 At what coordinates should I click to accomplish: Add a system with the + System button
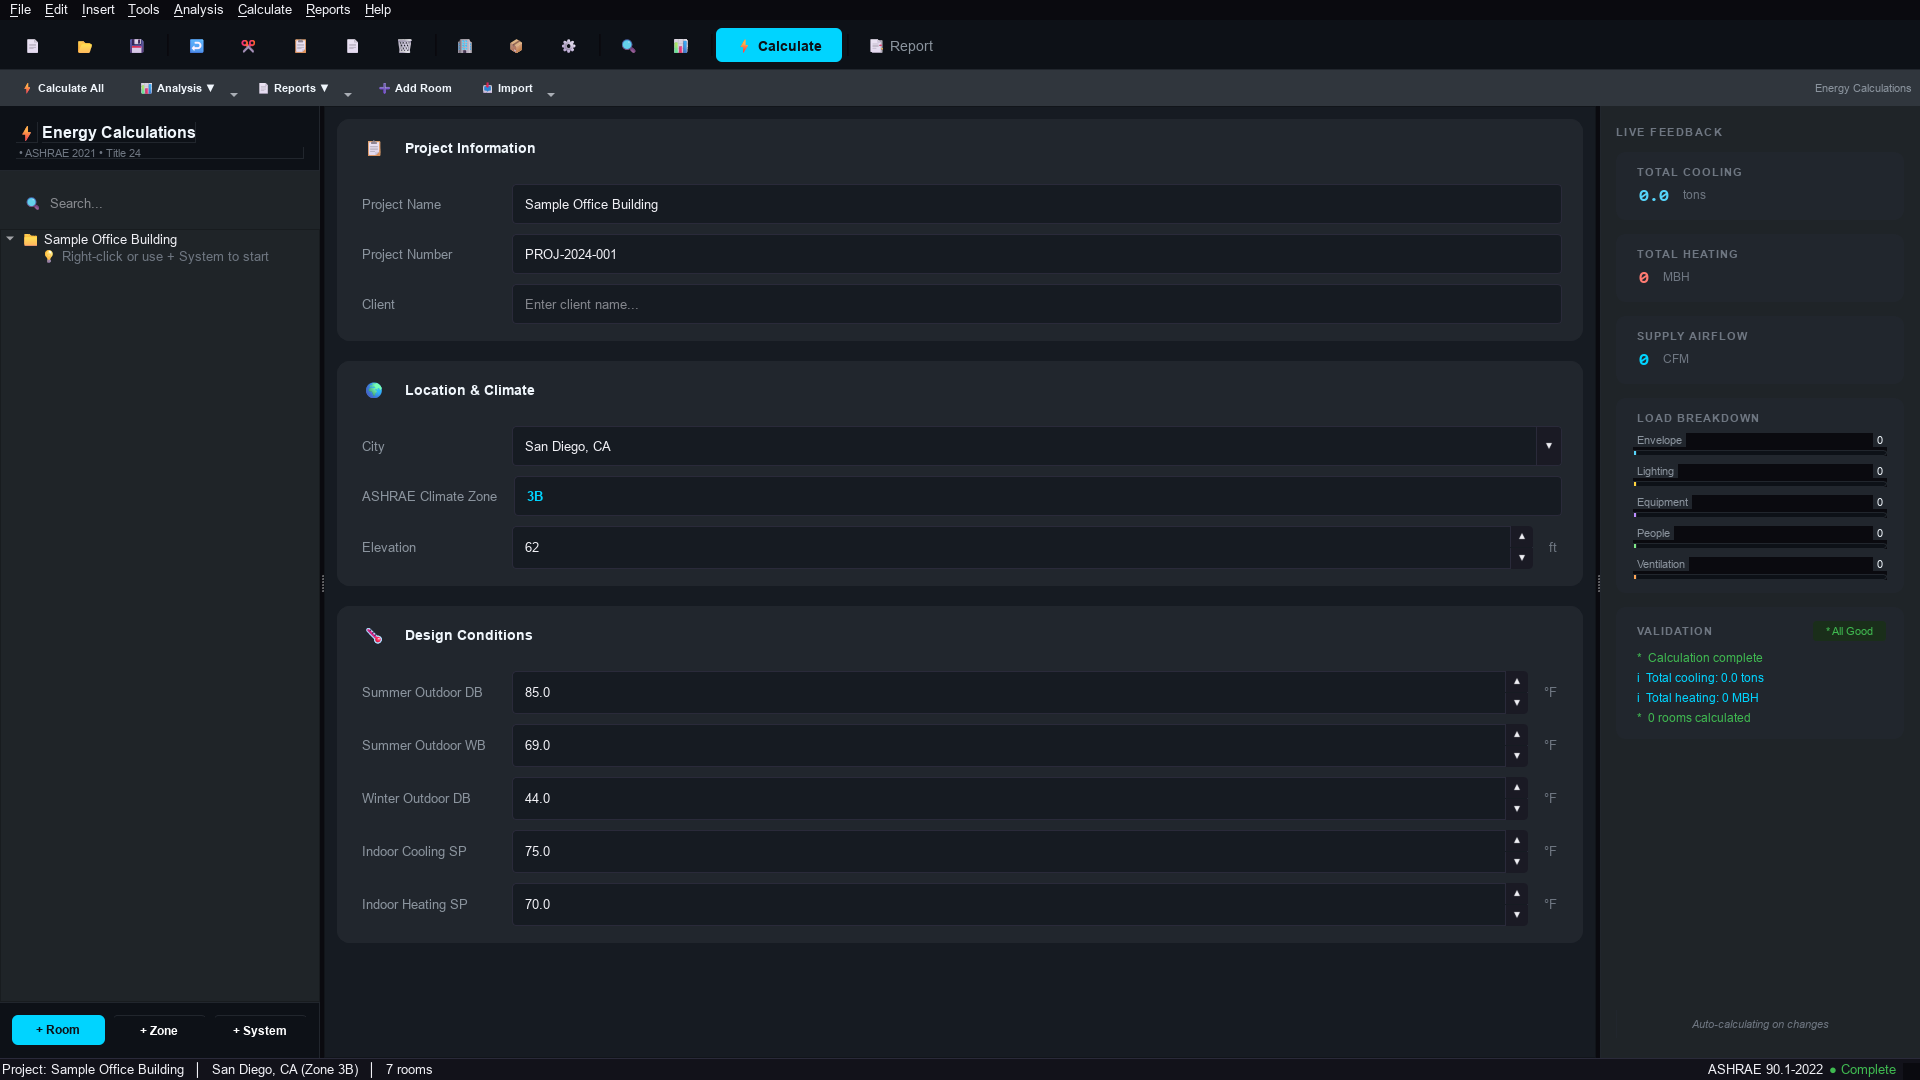[x=260, y=1030]
